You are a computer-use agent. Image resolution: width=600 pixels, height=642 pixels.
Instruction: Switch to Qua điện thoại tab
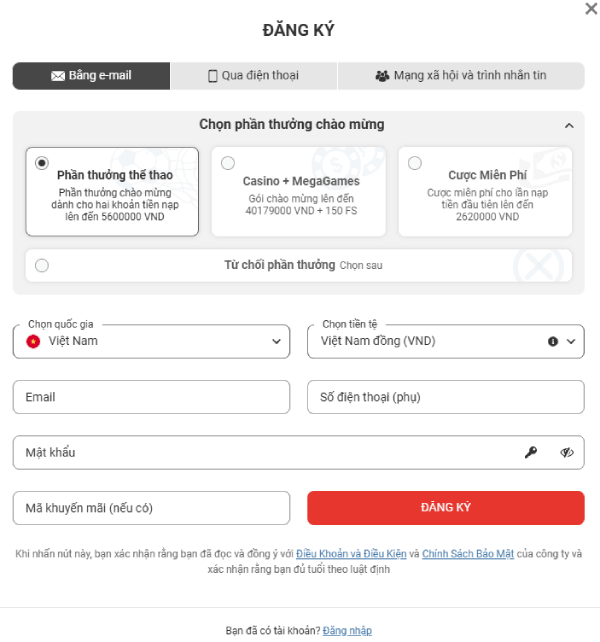click(254, 76)
